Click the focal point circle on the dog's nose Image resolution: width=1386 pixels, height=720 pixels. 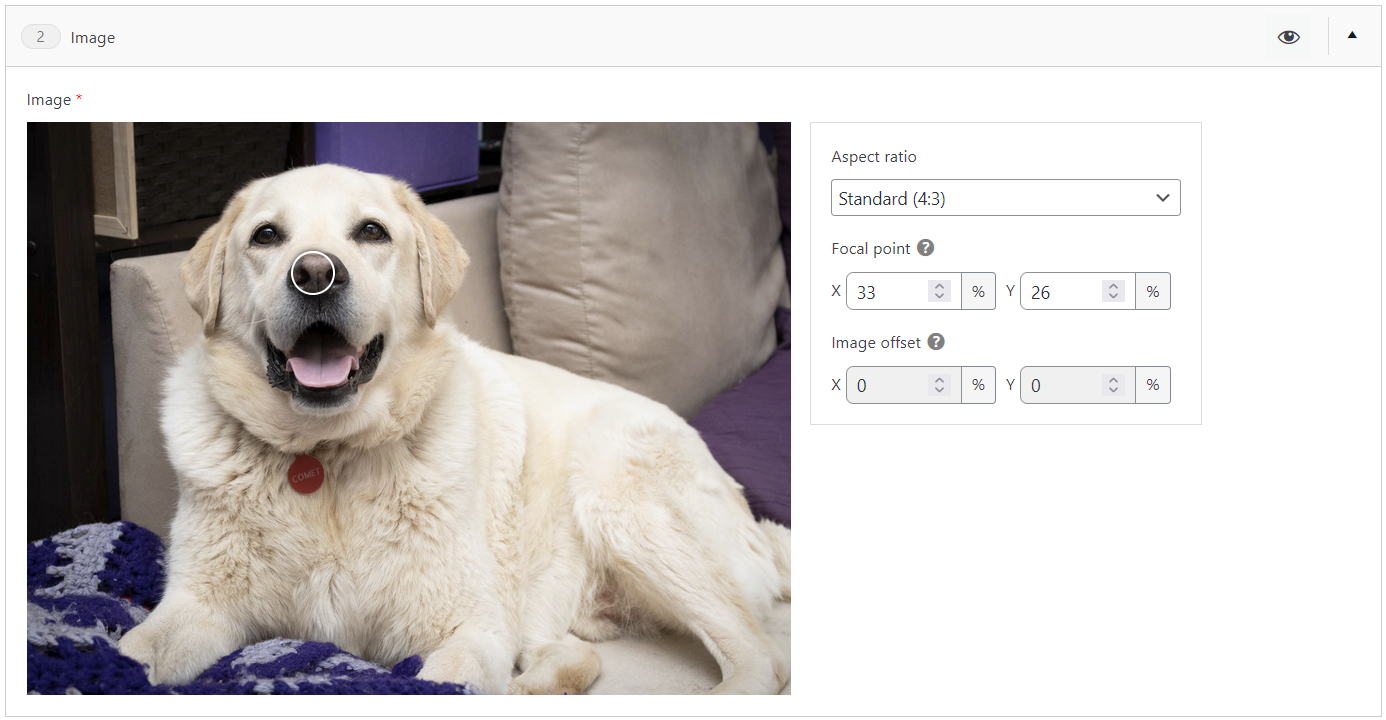(x=313, y=273)
